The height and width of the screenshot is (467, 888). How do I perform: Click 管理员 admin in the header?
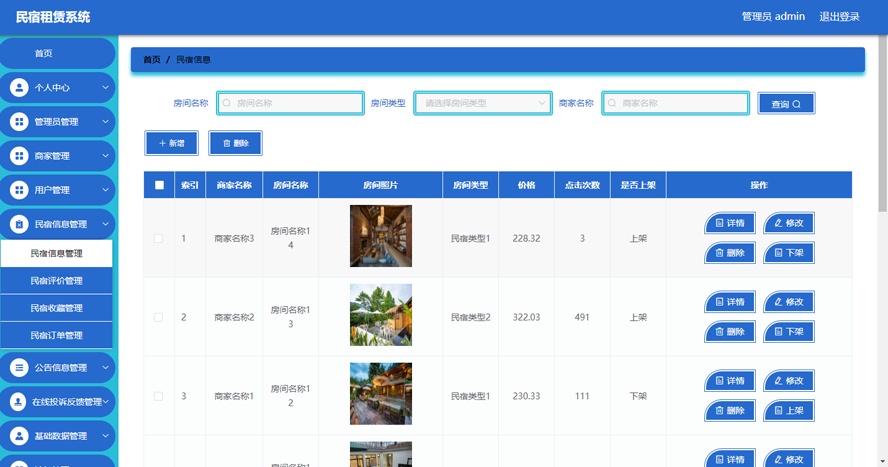773,17
